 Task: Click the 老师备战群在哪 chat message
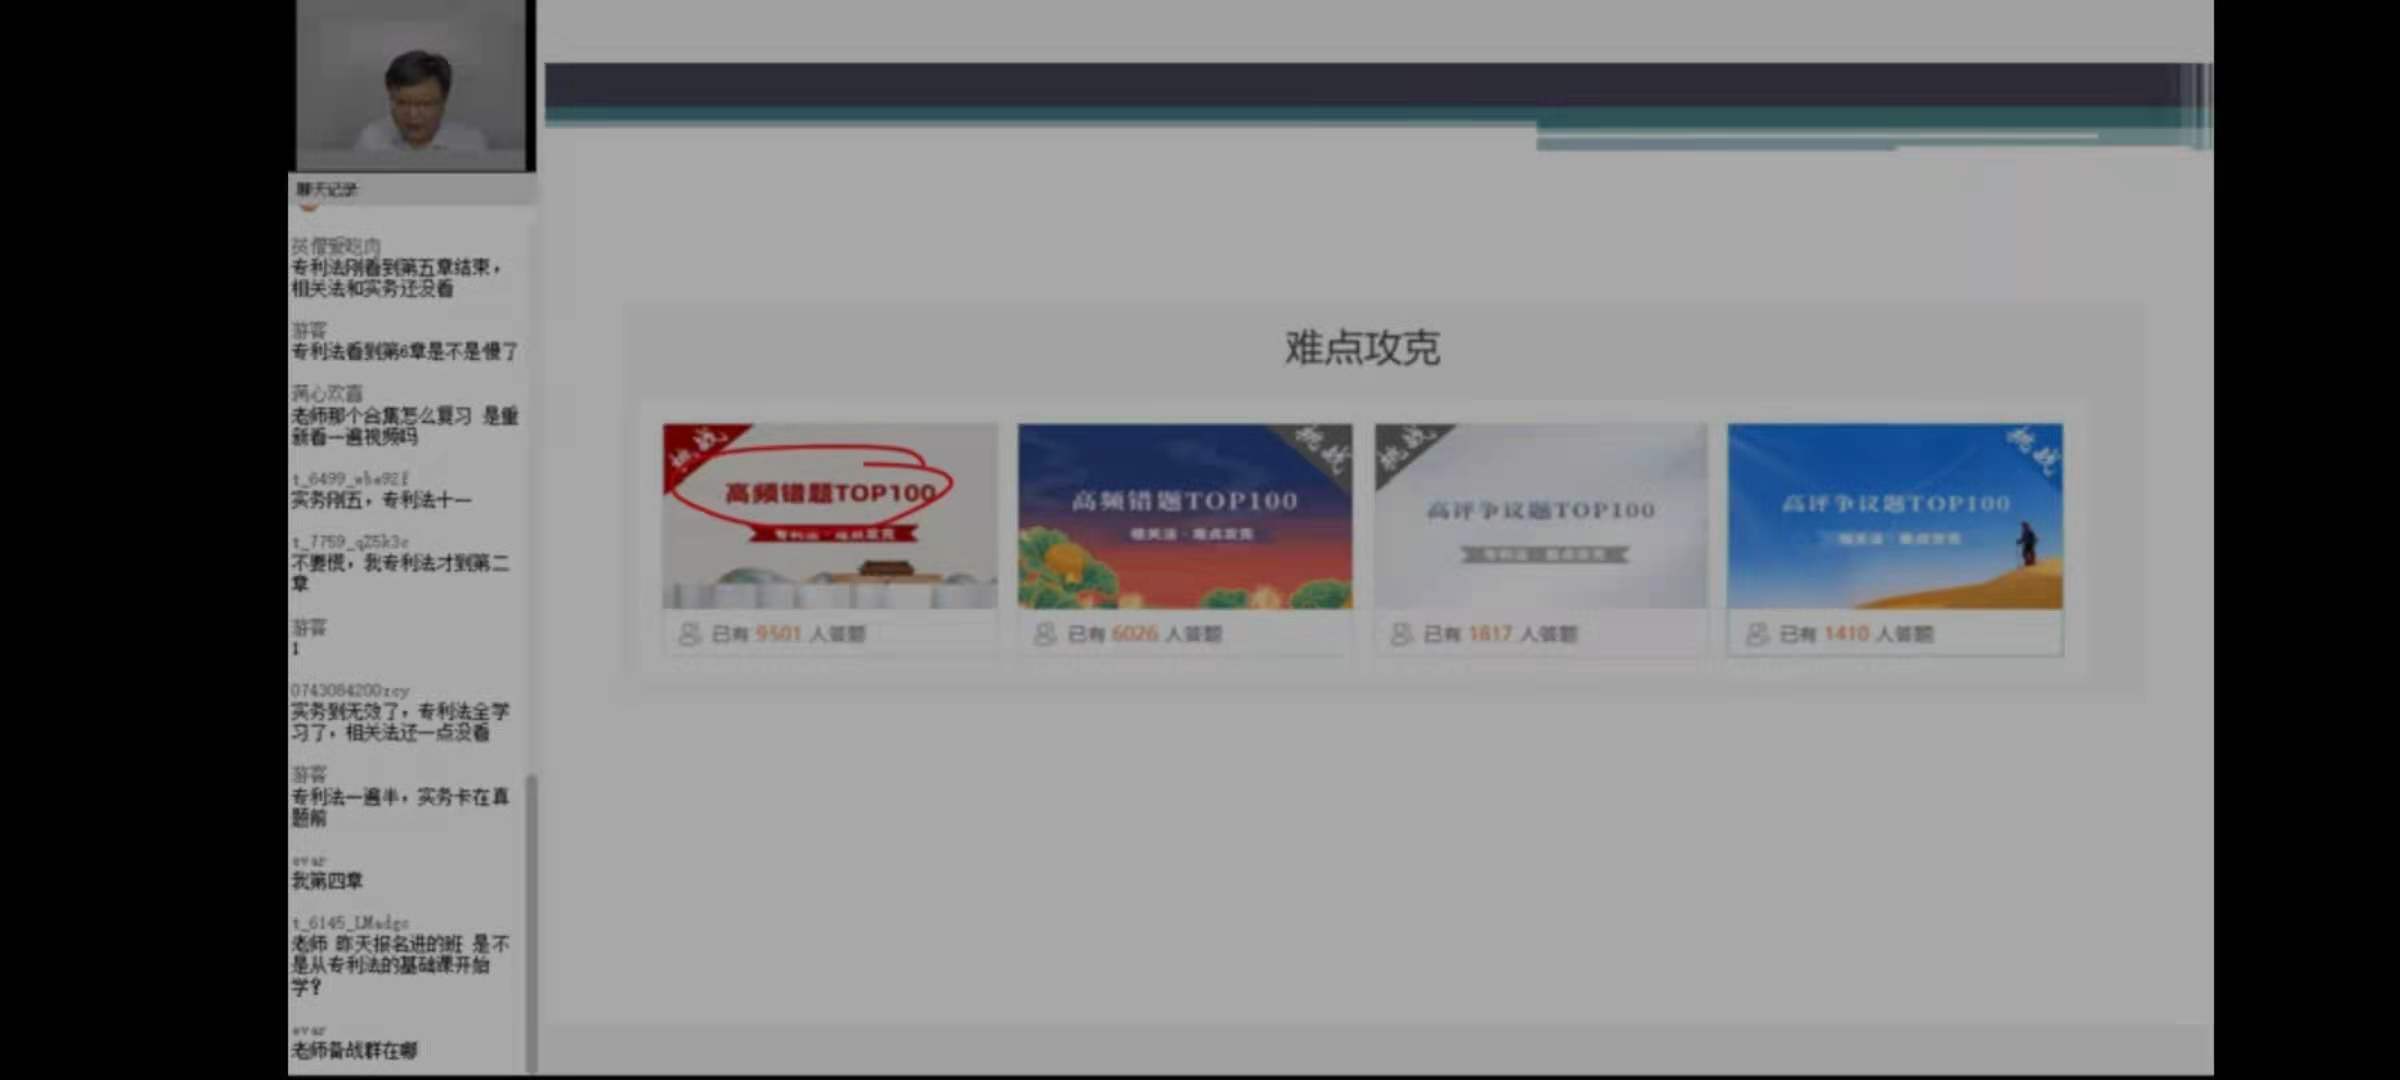[x=354, y=1050]
